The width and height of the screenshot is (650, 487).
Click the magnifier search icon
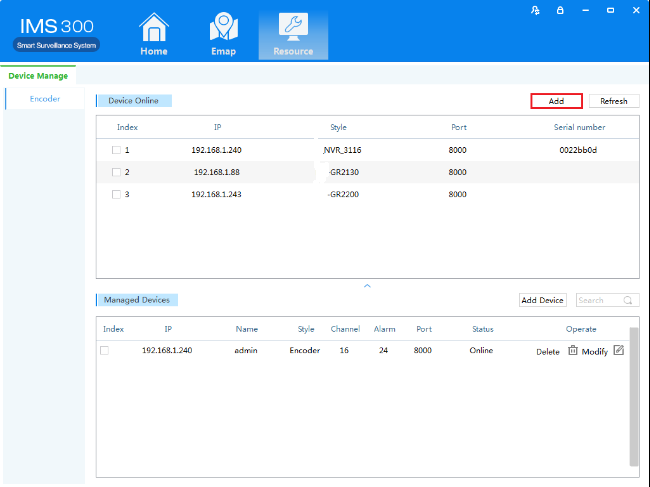point(628,300)
